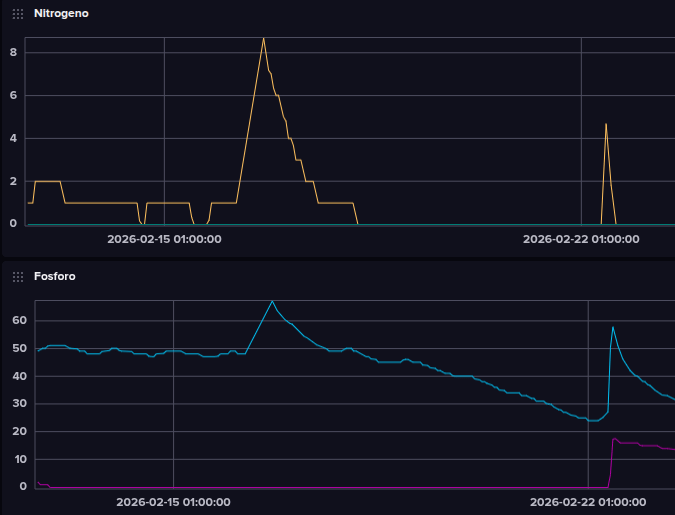
Task: Click the orange plateau at value 2 in Nitrogeno
Action: (x=47, y=182)
